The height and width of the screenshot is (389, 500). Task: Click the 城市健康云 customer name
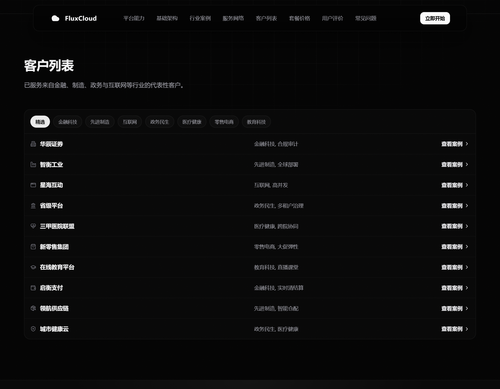point(54,329)
